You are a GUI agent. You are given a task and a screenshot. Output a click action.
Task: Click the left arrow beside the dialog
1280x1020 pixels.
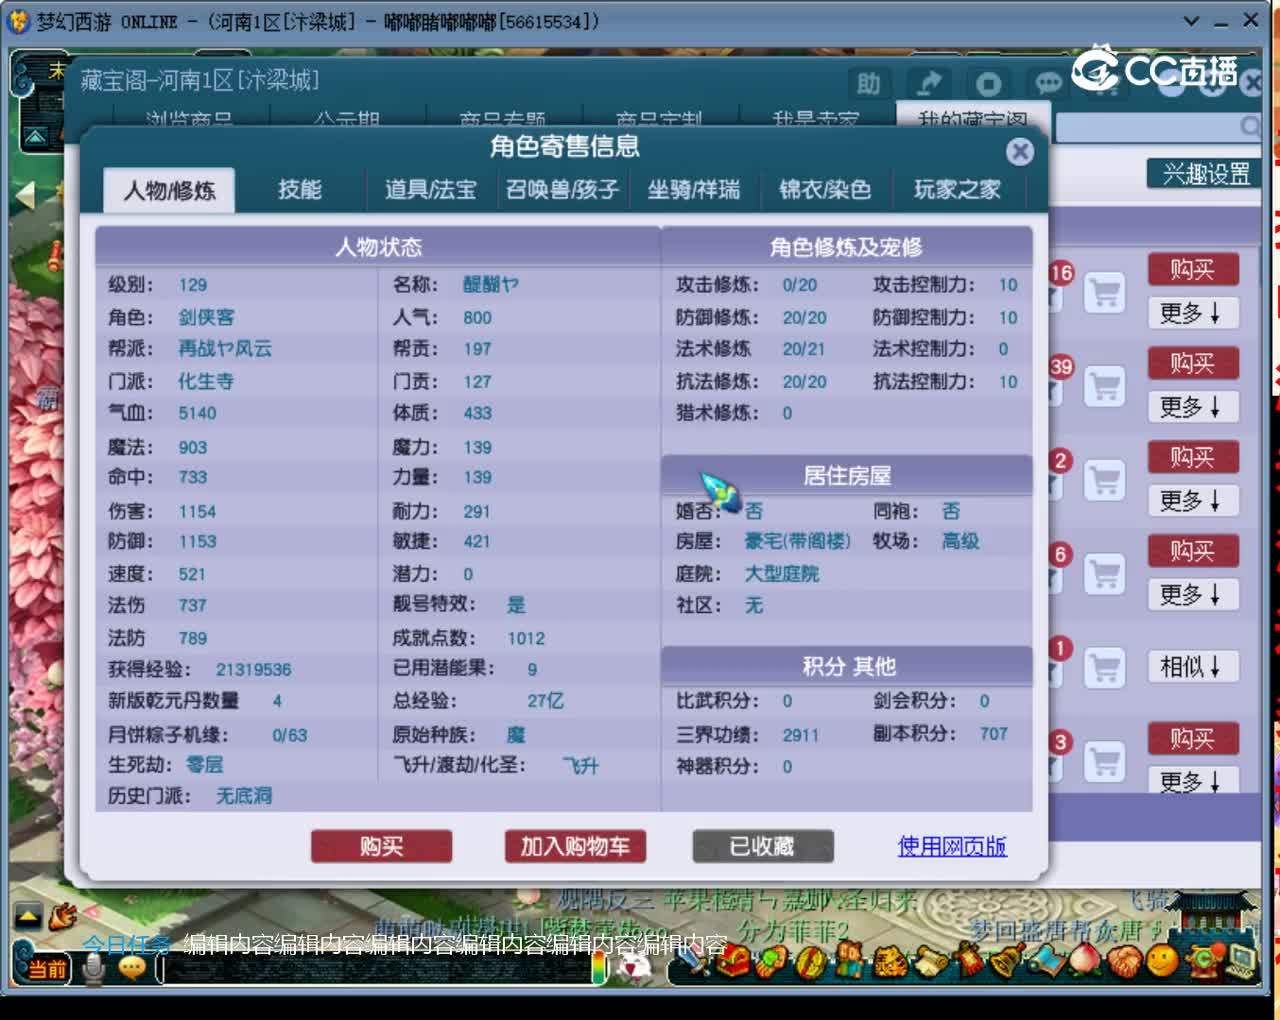coord(26,195)
